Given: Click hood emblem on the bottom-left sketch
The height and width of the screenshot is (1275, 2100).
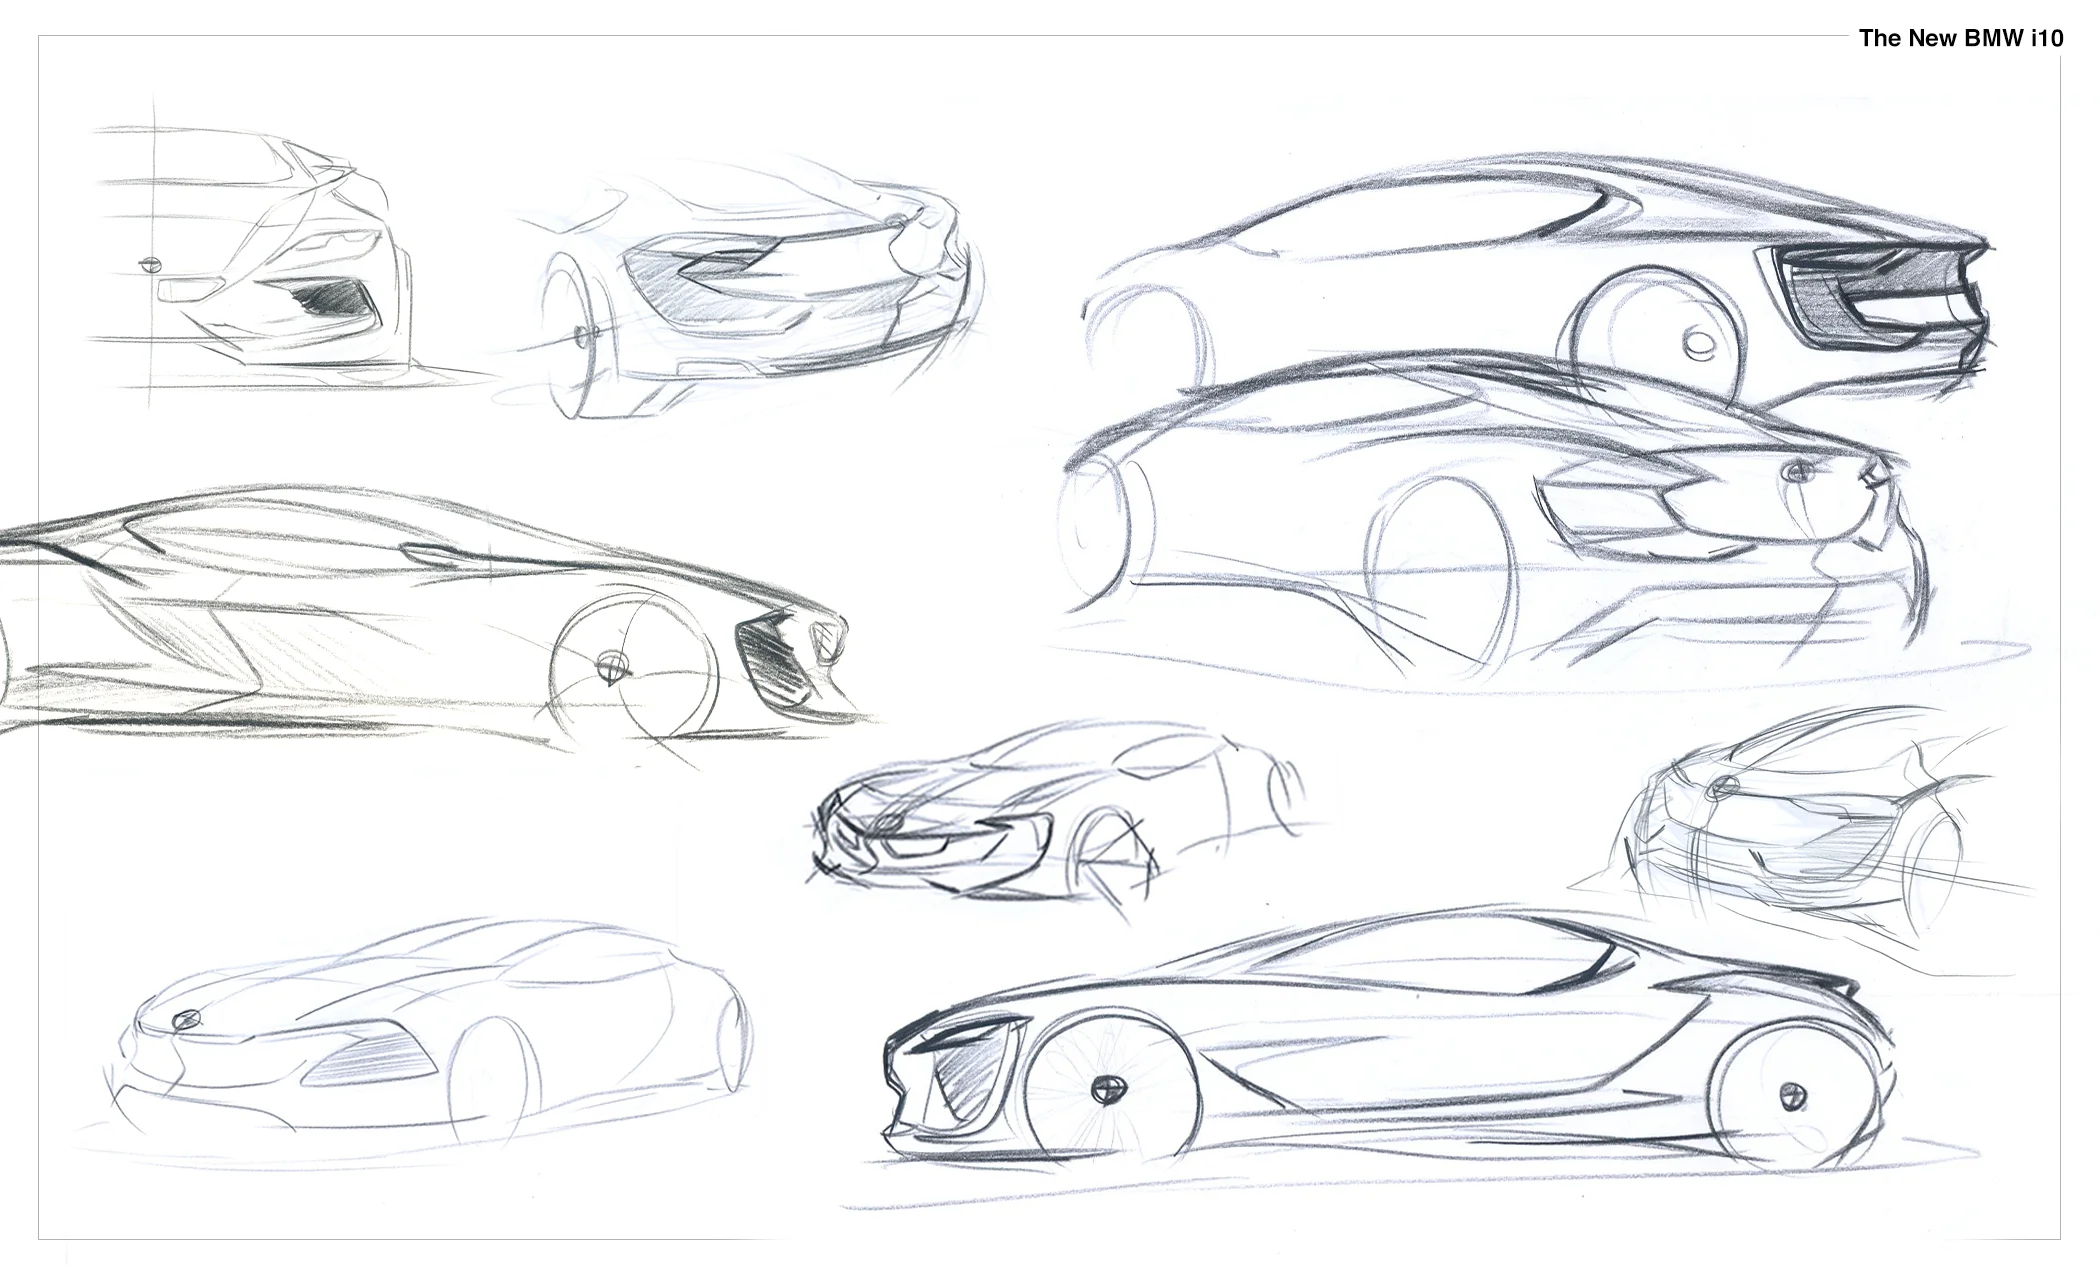Looking at the screenshot, I should pos(185,1019).
